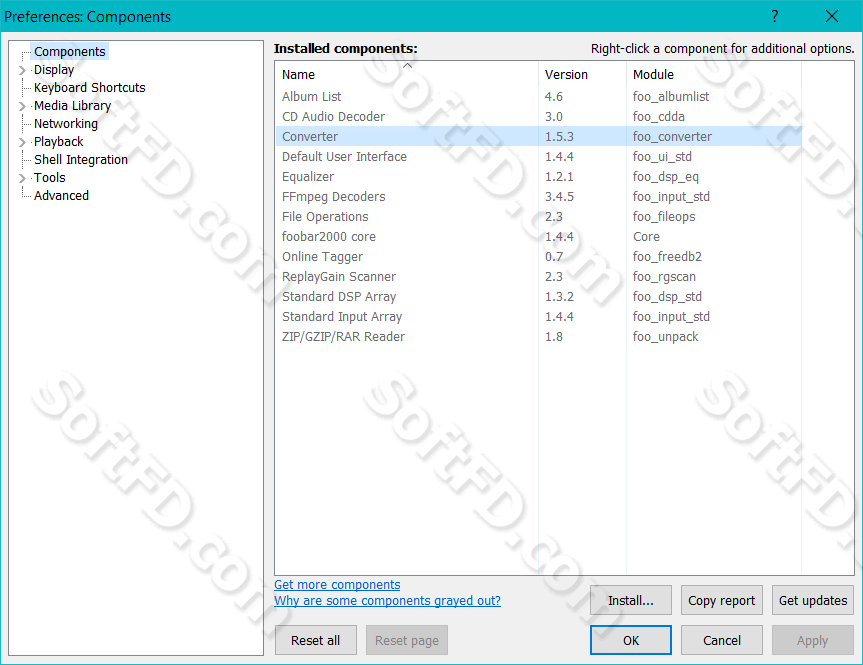The height and width of the screenshot is (665, 863).
Task: Select the Converter component row
Action: click(x=538, y=137)
